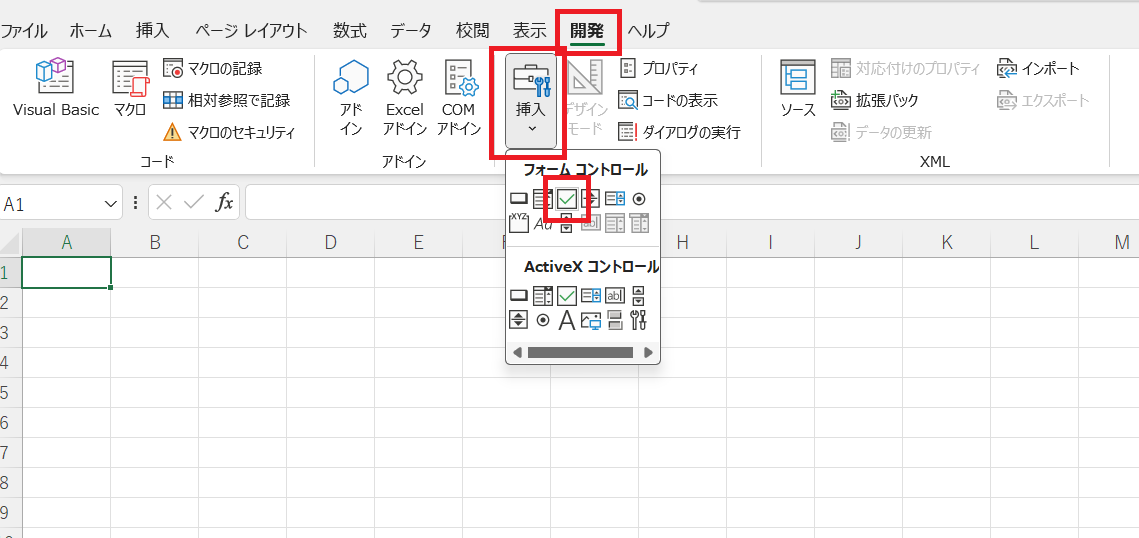Screen dimensions: 1139x538
Task: Select the ActiveX spin button icon
Action: pyautogui.click(x=518, y=319)
